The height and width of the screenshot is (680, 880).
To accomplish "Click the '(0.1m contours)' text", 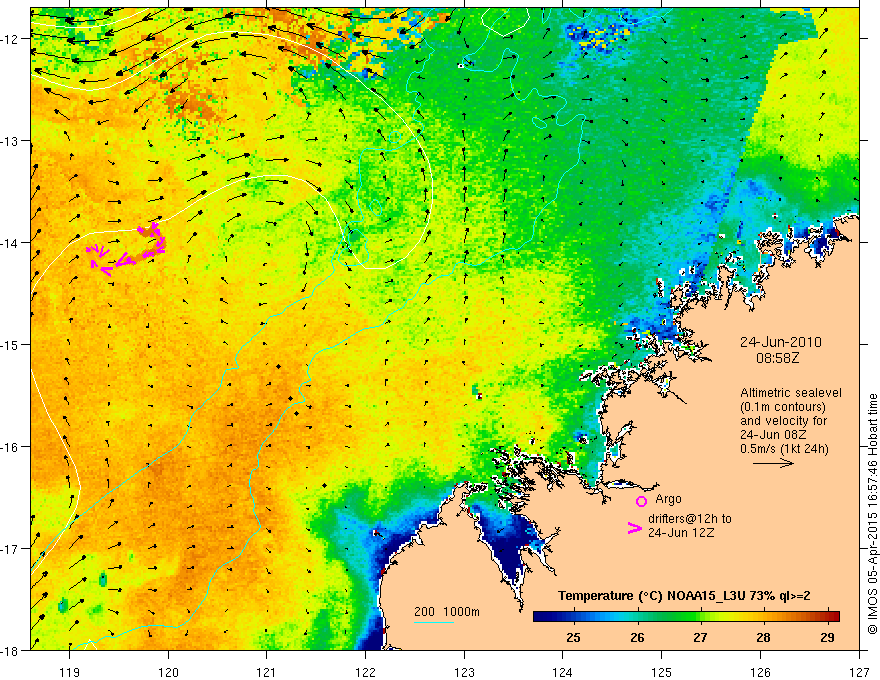I will [783, 407].
